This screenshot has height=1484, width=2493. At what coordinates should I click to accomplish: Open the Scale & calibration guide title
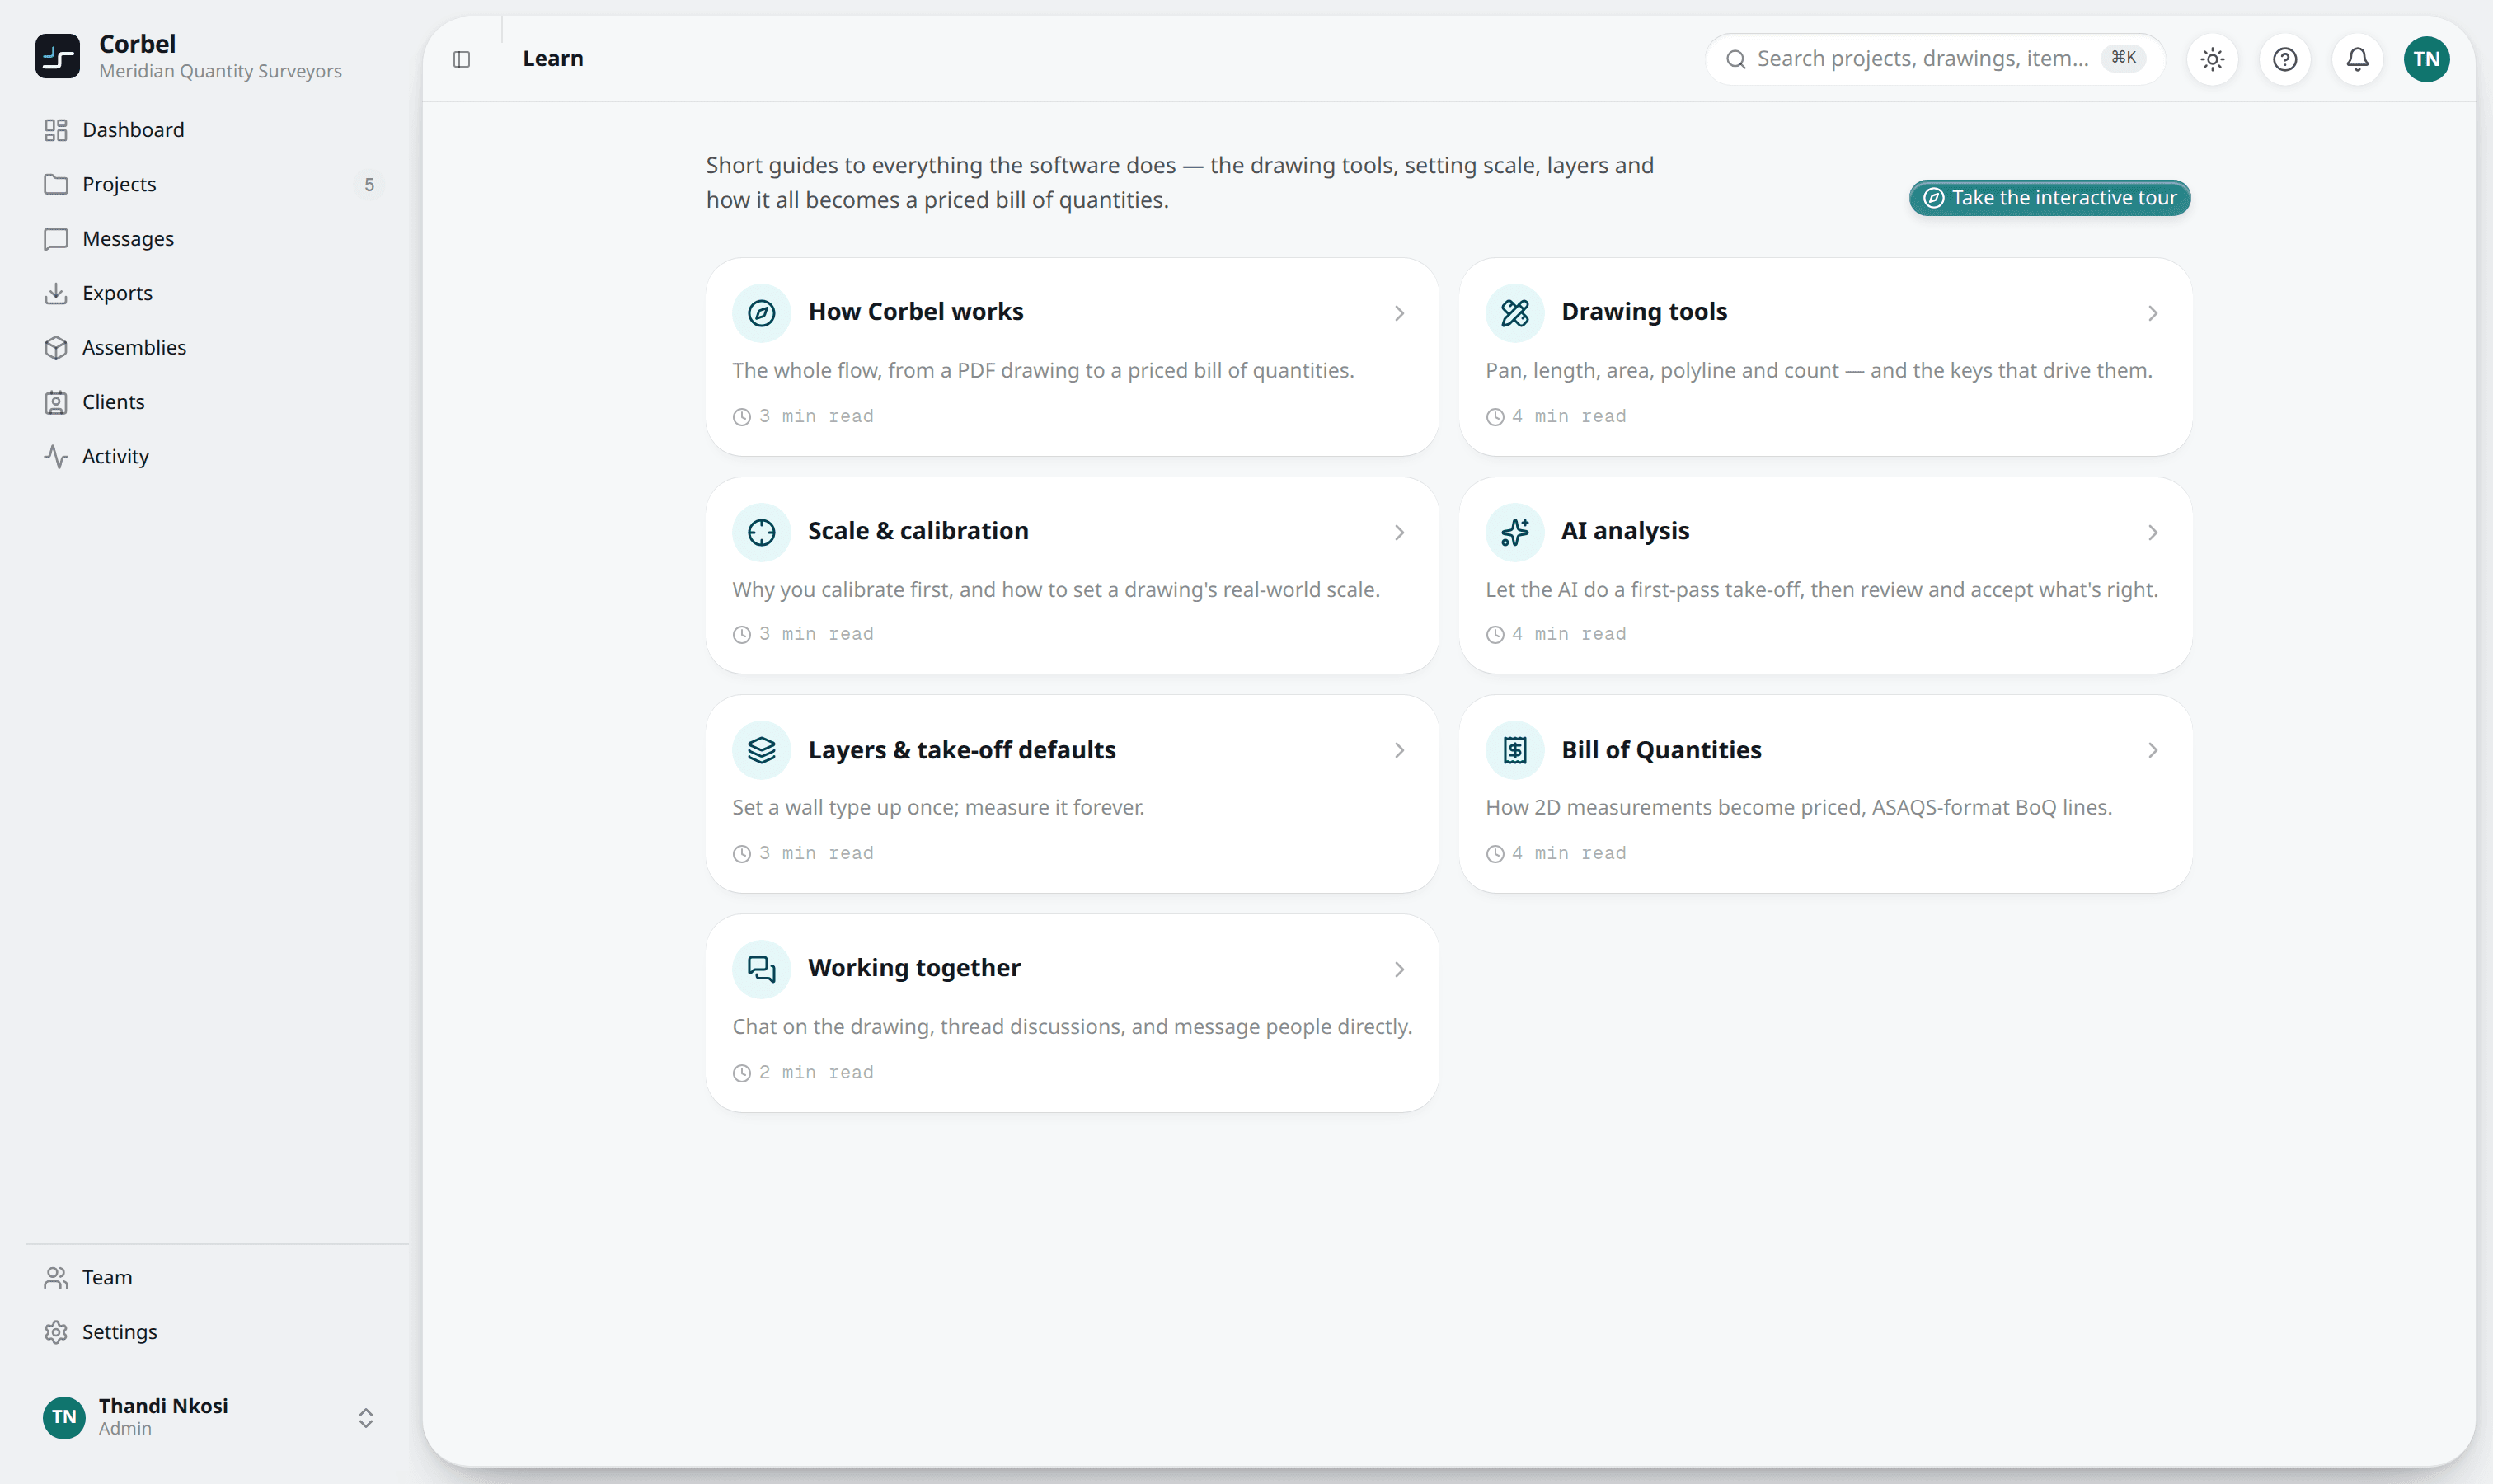pos(918,531)
